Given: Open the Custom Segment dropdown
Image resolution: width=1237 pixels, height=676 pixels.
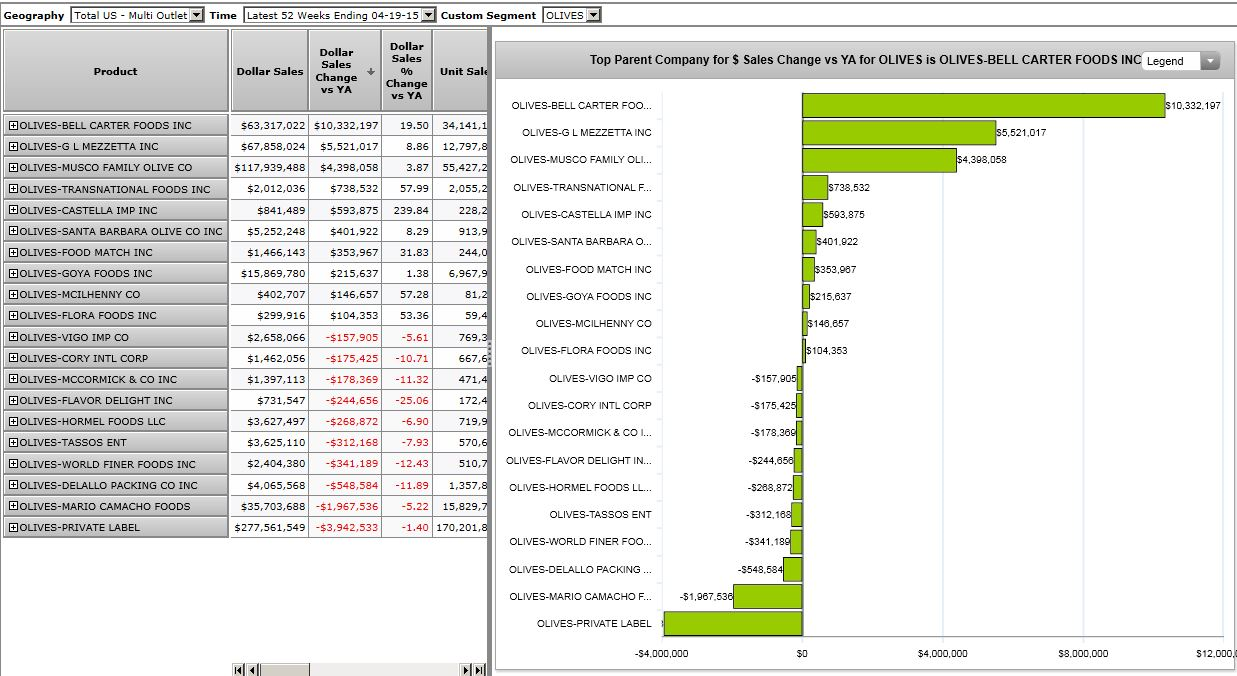Looking at the screenshot, I should tap(594, 15).
